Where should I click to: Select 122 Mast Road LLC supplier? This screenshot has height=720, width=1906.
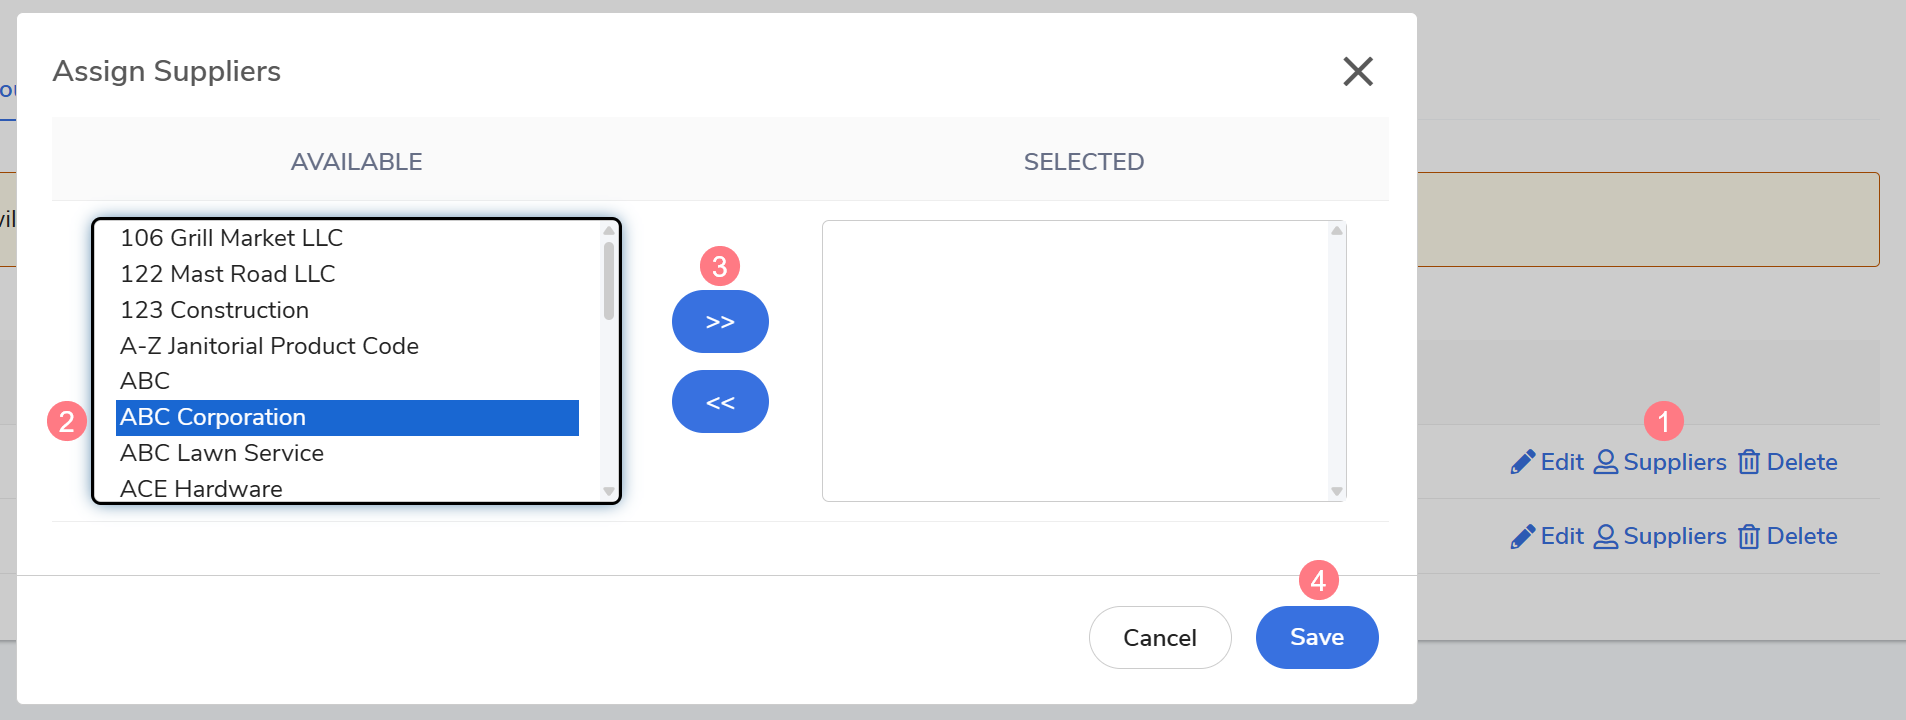pyautogui.click(x=227, y=274)
